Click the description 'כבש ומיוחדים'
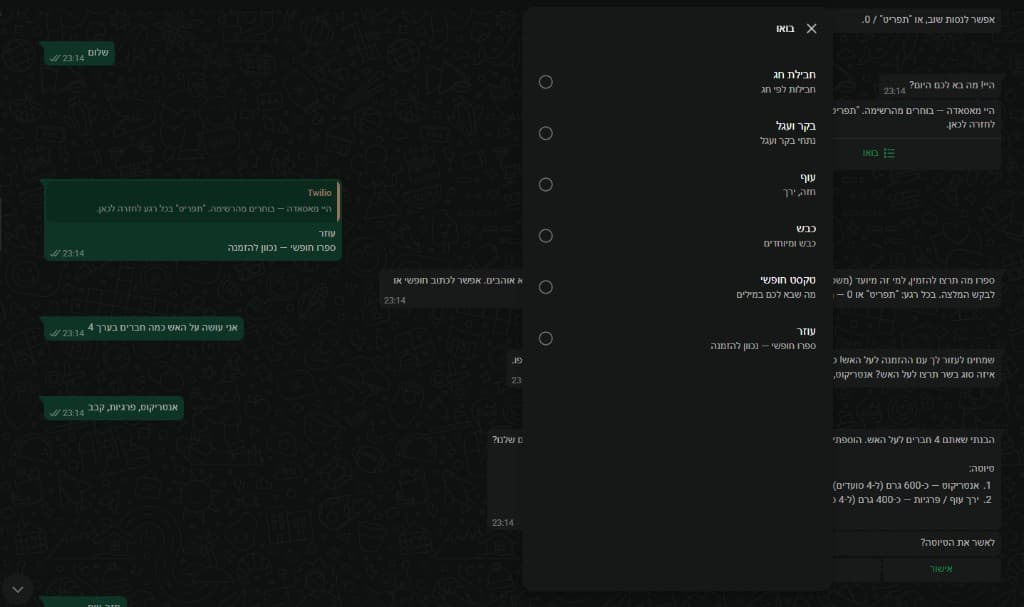The height and width of the screenshot is (607, 1024). click(790, 243)
